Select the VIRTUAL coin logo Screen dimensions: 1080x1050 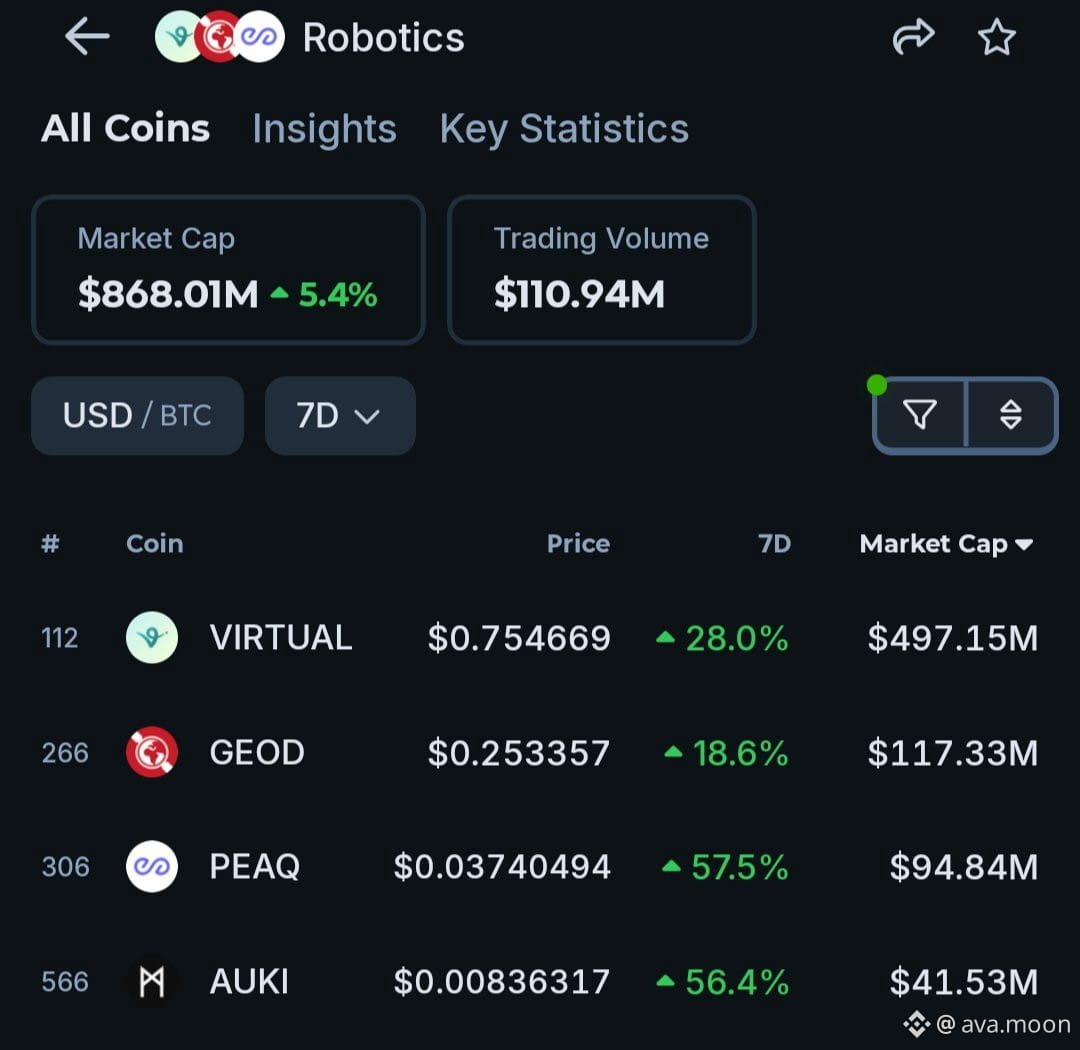[x=152, y=637]
